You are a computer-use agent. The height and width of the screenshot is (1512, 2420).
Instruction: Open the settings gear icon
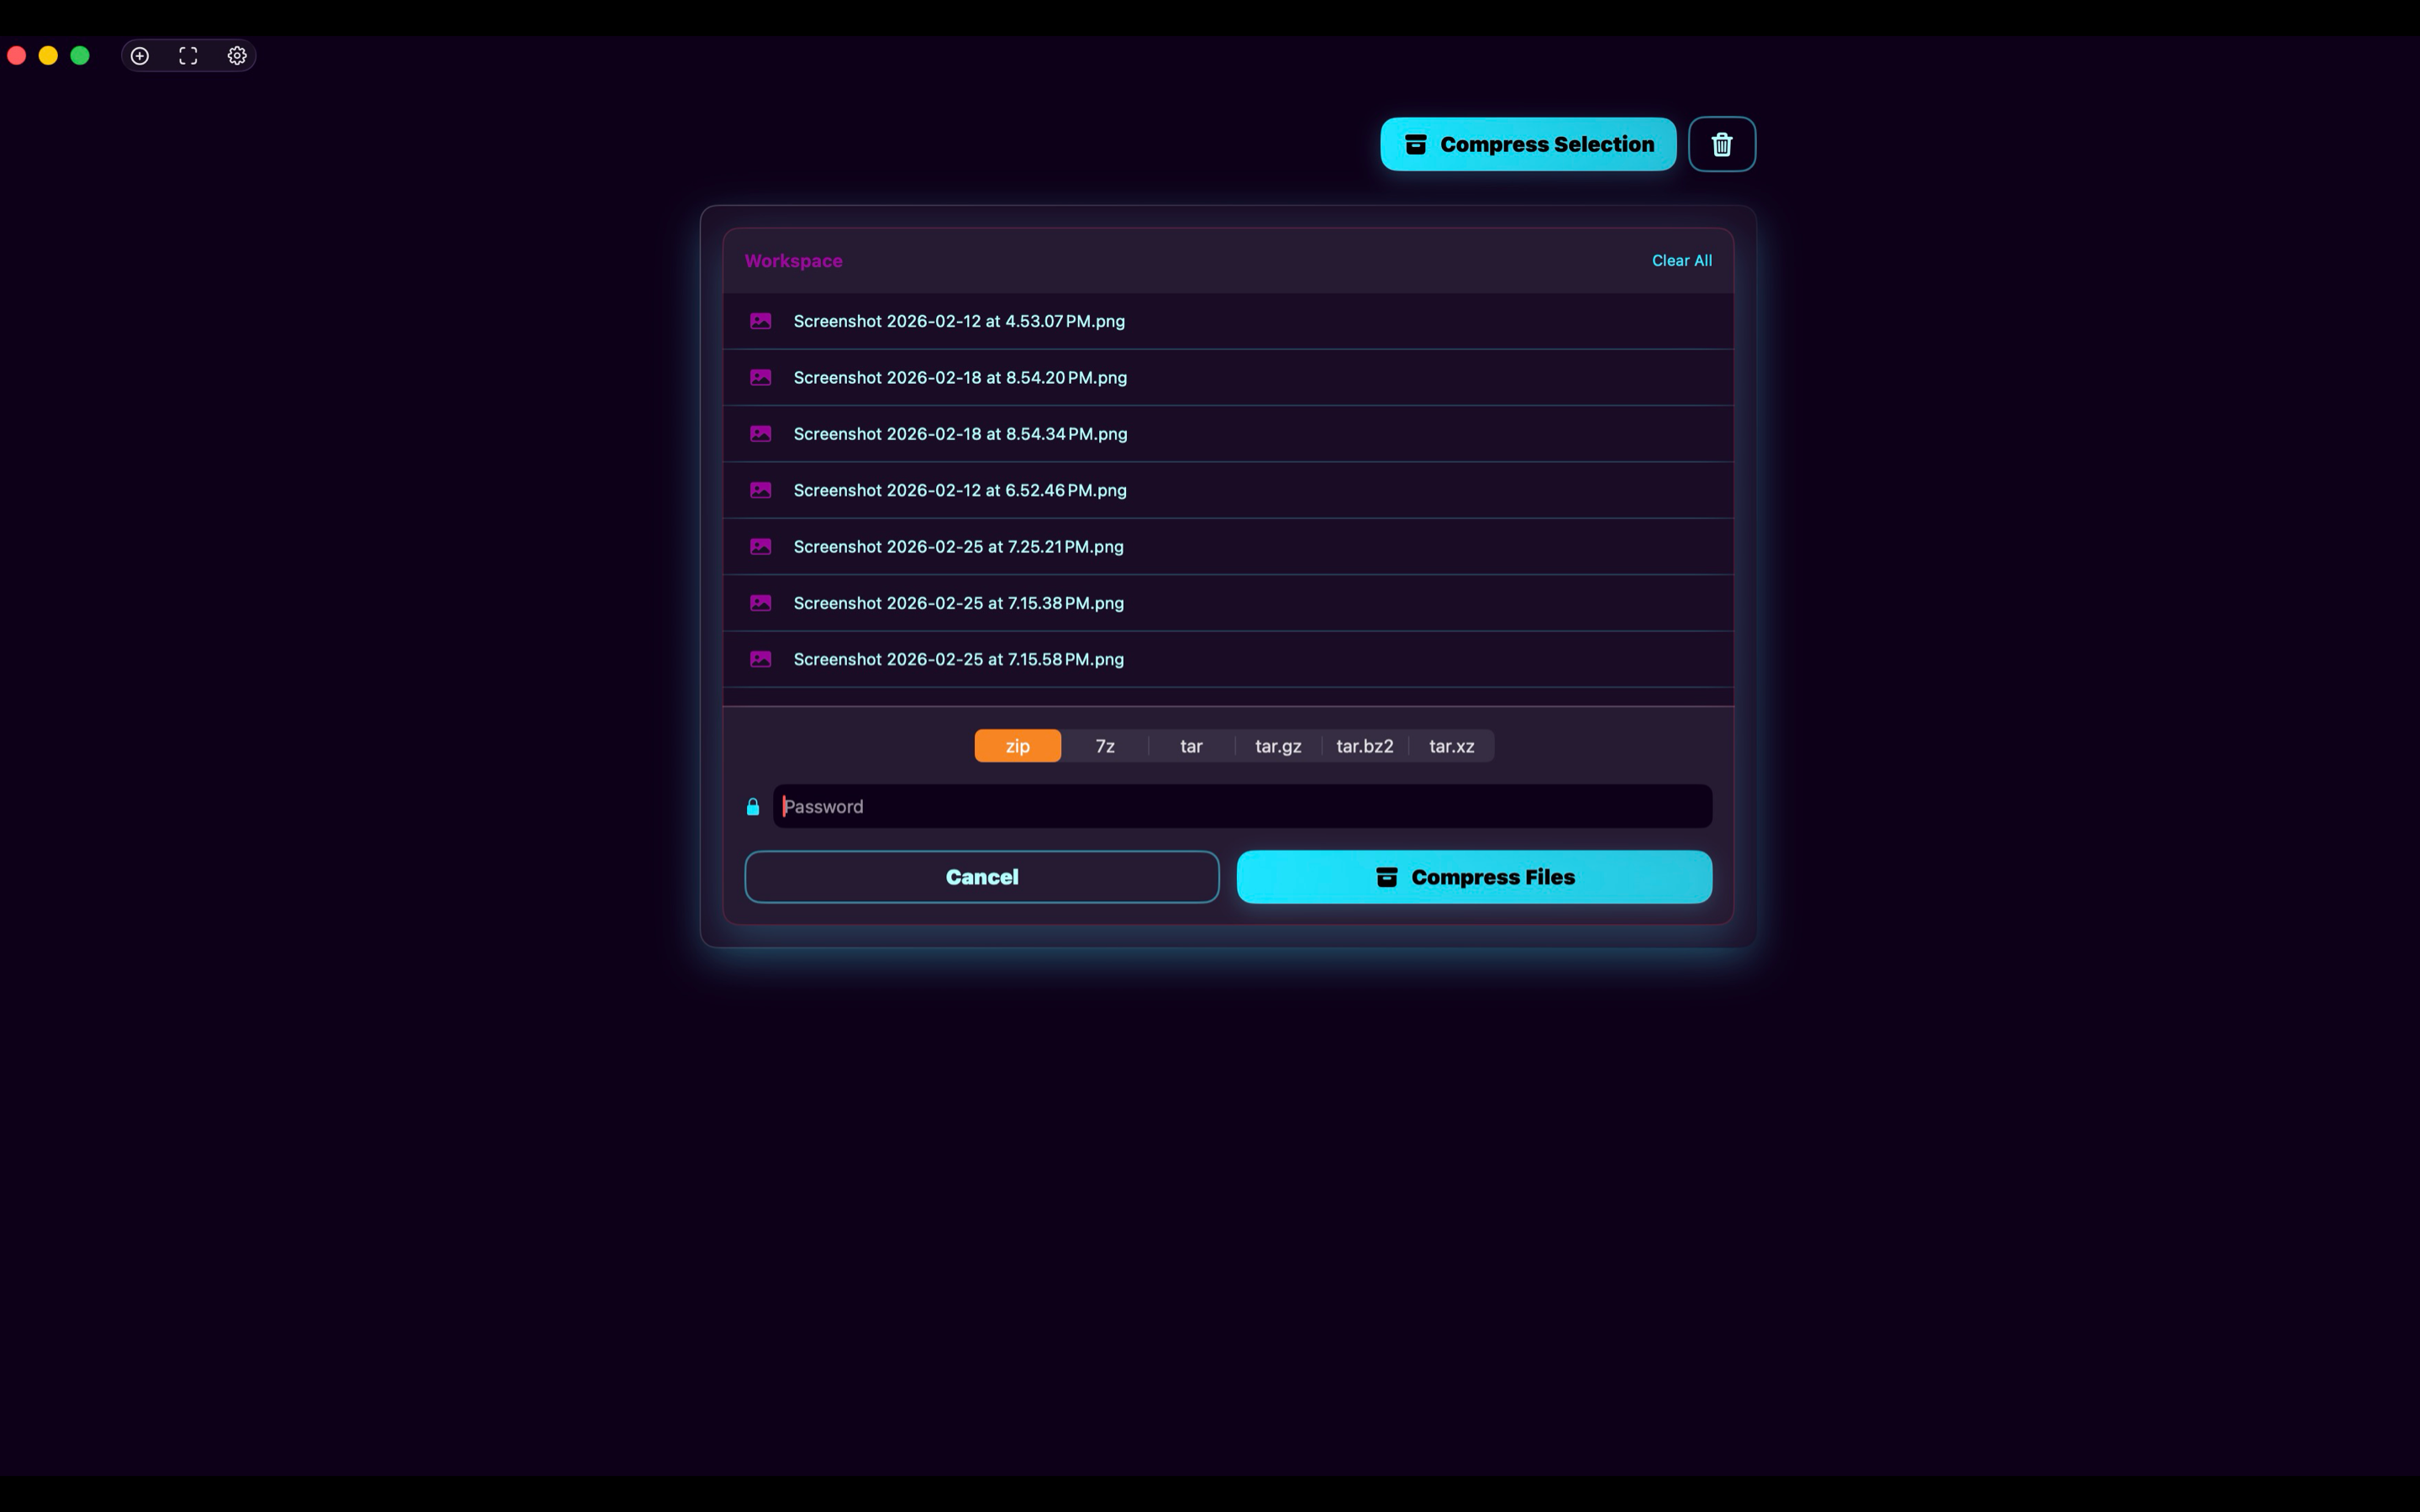tap(237, 56)
